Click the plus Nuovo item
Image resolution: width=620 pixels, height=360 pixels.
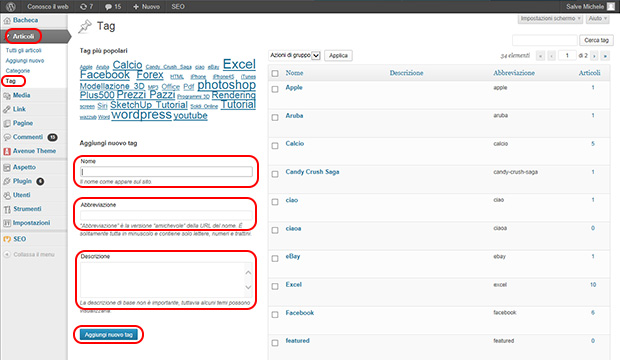click(x=146, y=6)
